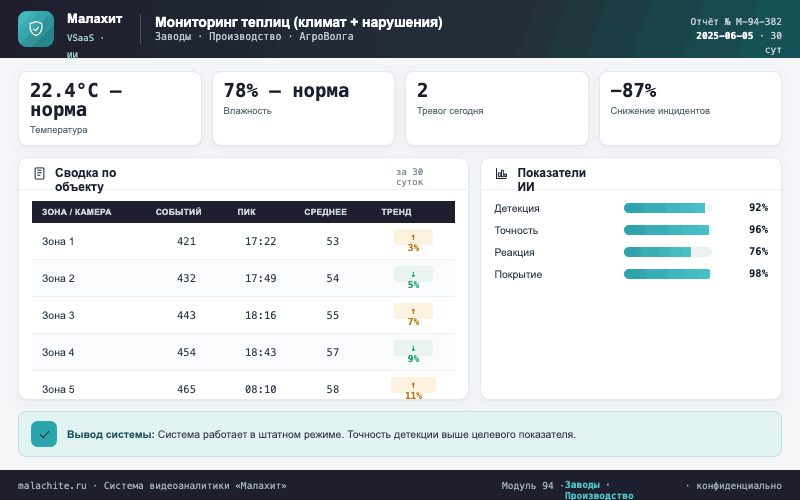800x500 pixels.
Task: Click the peak time 17:22
Action: point(261,242)
